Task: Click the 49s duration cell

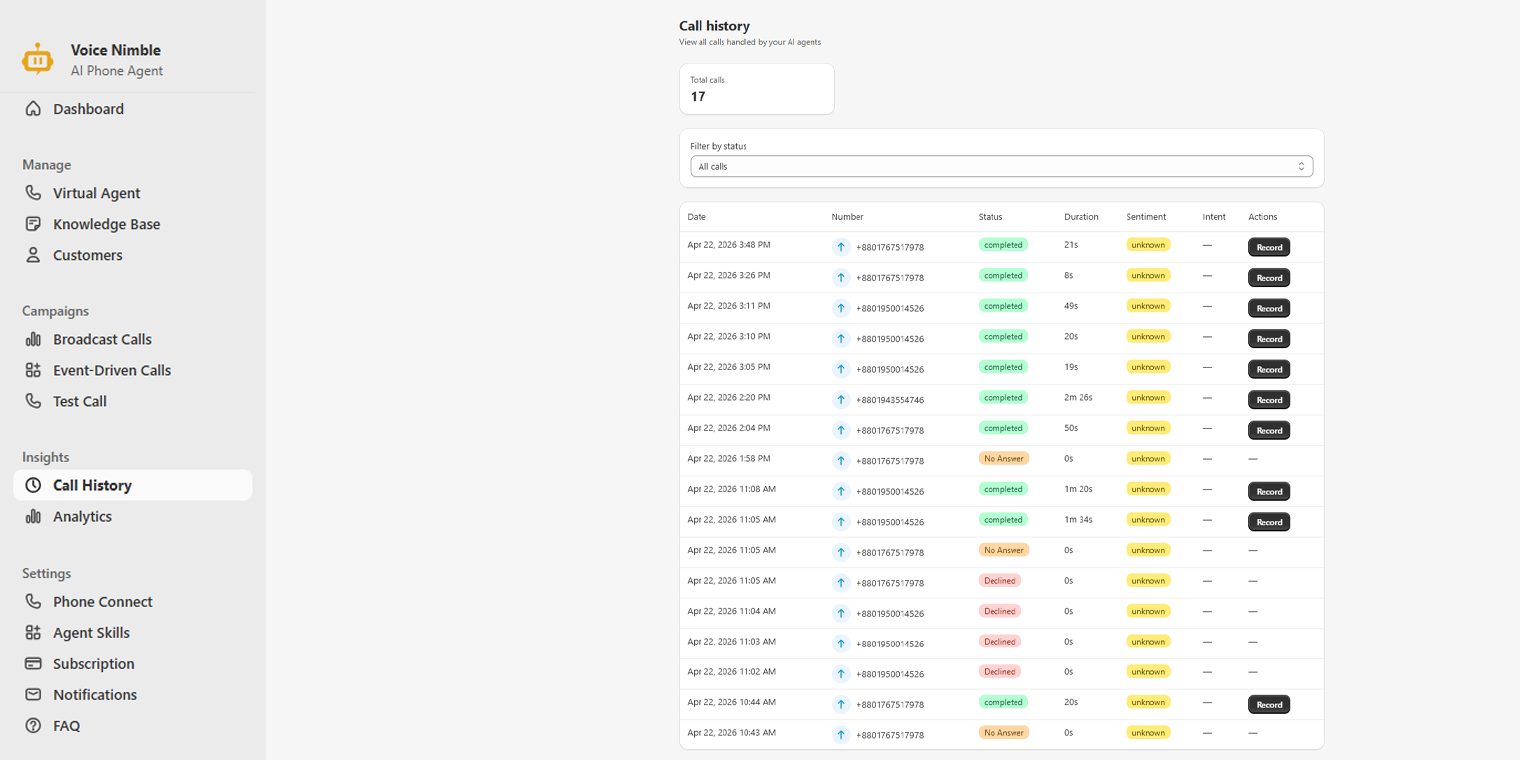Action: click(x=1071, y=306)
